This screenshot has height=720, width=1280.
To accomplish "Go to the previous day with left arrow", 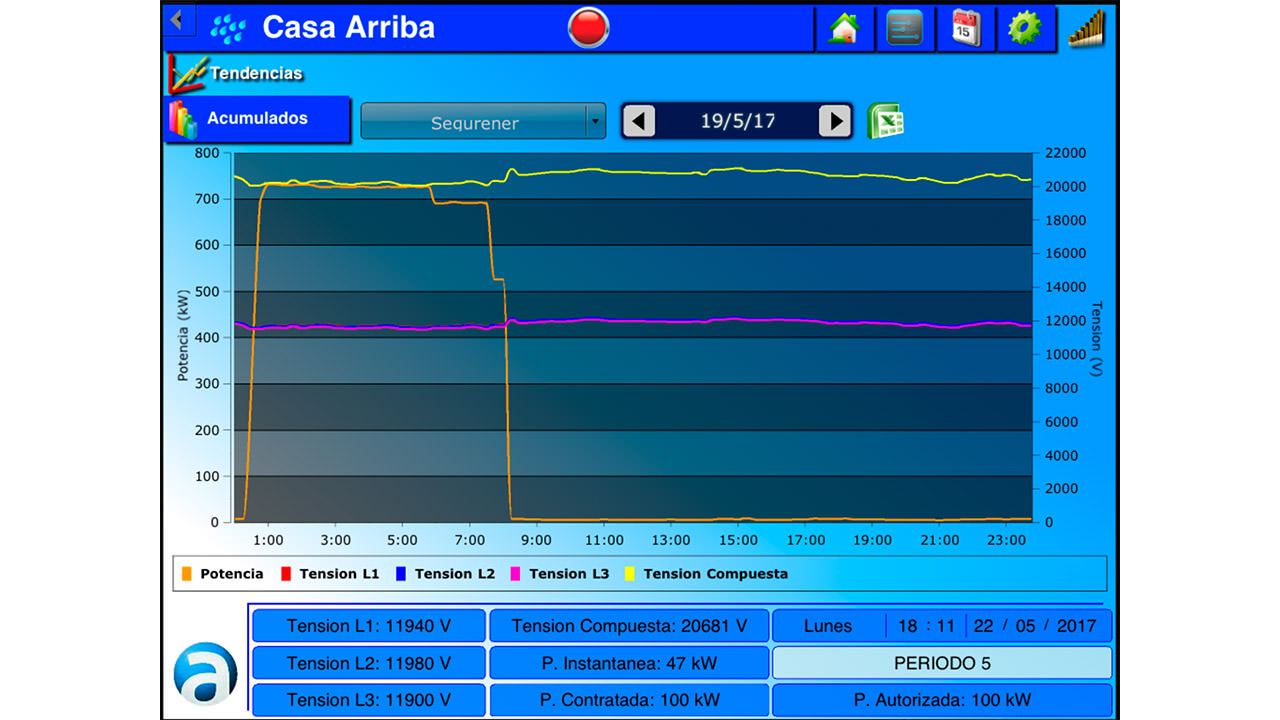I will 639,122.
